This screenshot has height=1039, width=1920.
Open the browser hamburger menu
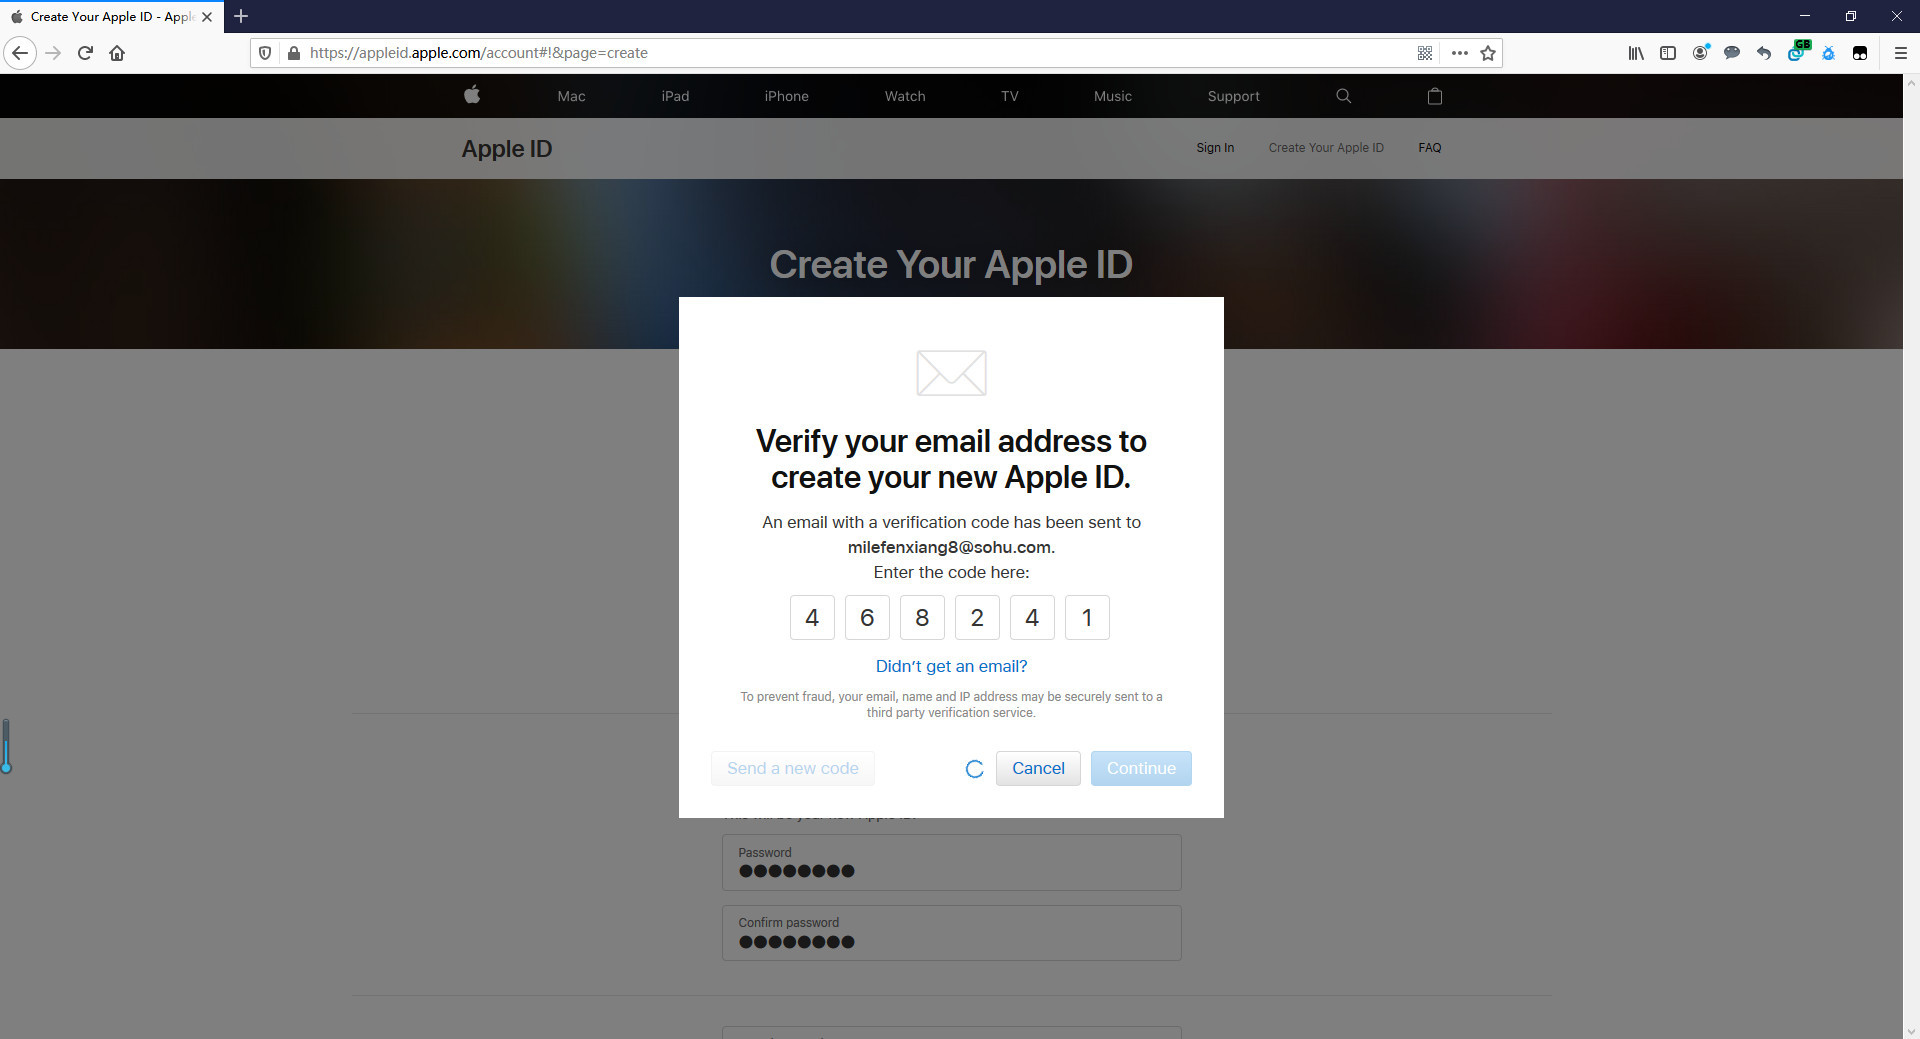click(x=1902, y=53)
